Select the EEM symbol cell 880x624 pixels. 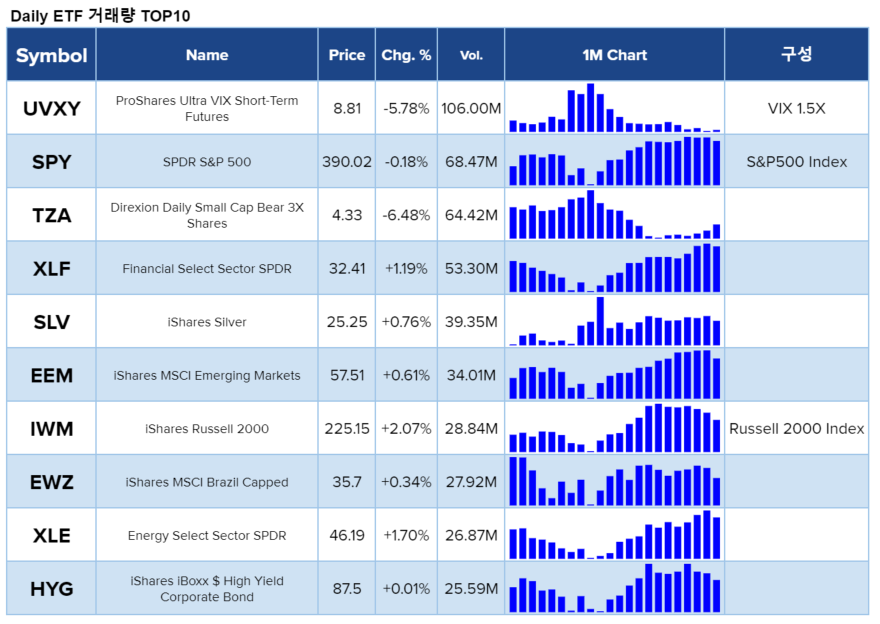(51, 375)
